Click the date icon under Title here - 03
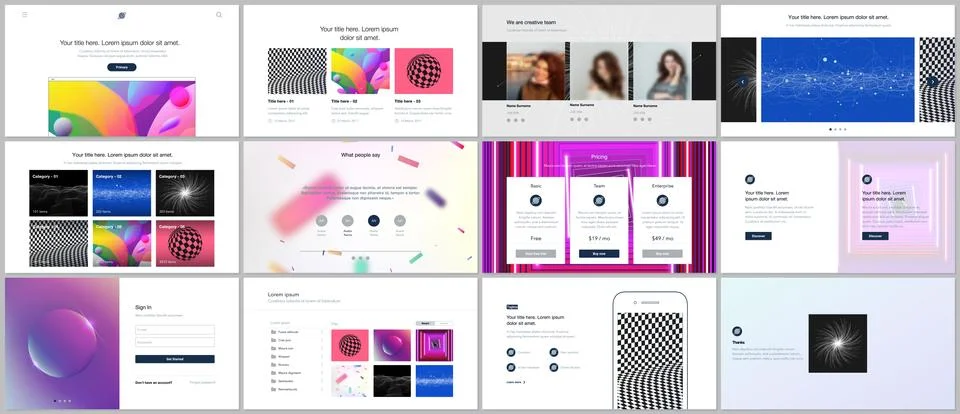This screenshot has height=414, width=960. click(397, 121)
